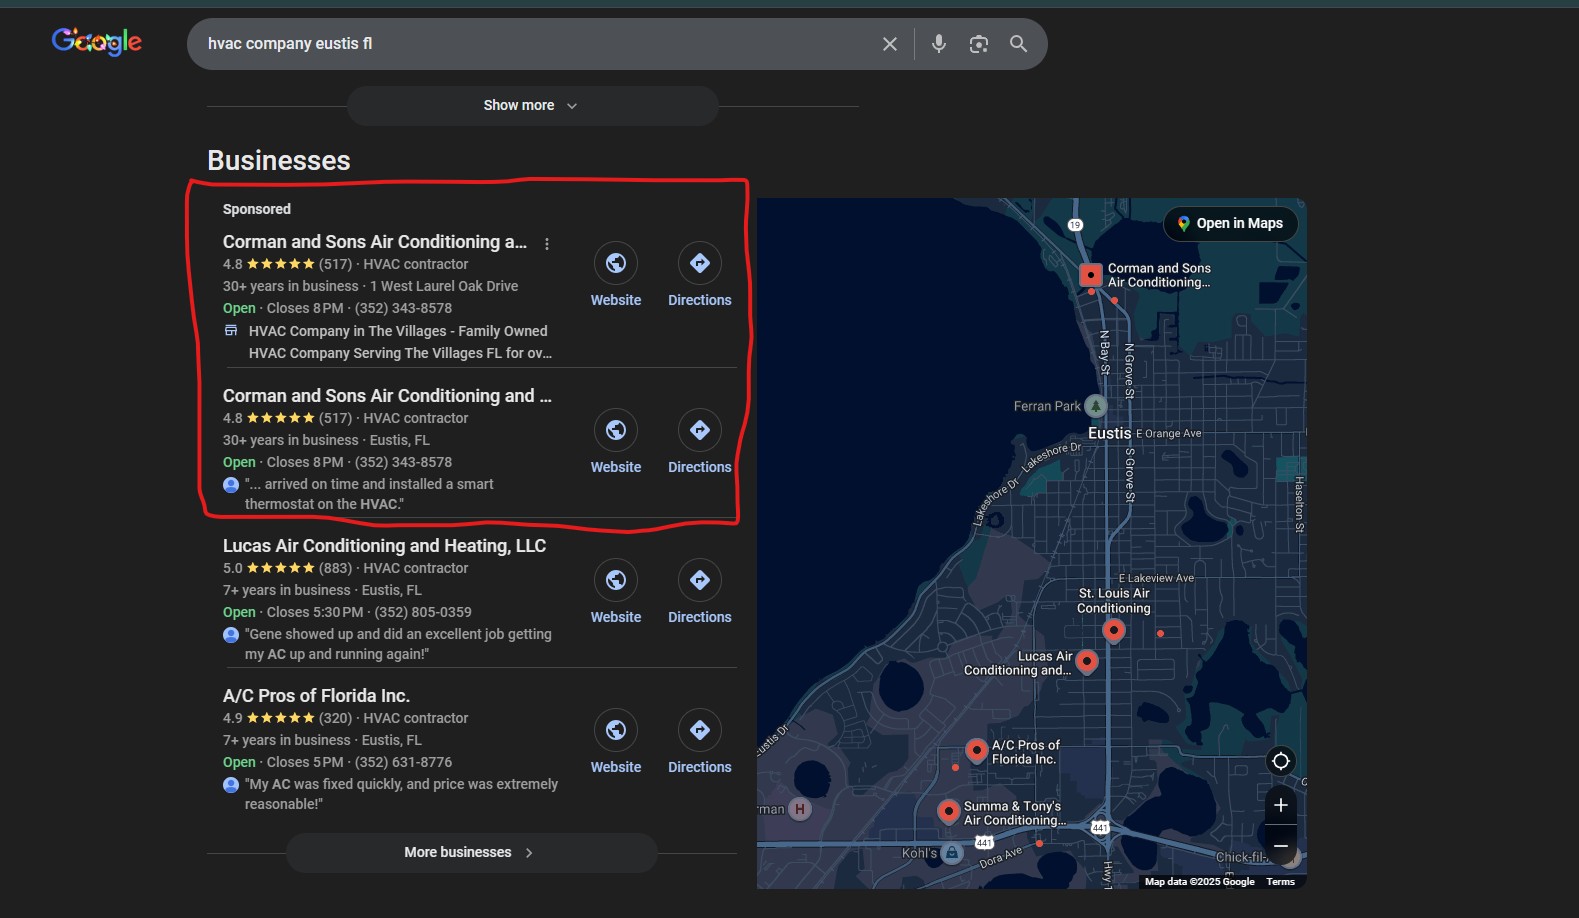Image resolution: width=1579 pixels, height=918 pixels.
Task: Expand the Show more section
Action: [x=531, y=106]
